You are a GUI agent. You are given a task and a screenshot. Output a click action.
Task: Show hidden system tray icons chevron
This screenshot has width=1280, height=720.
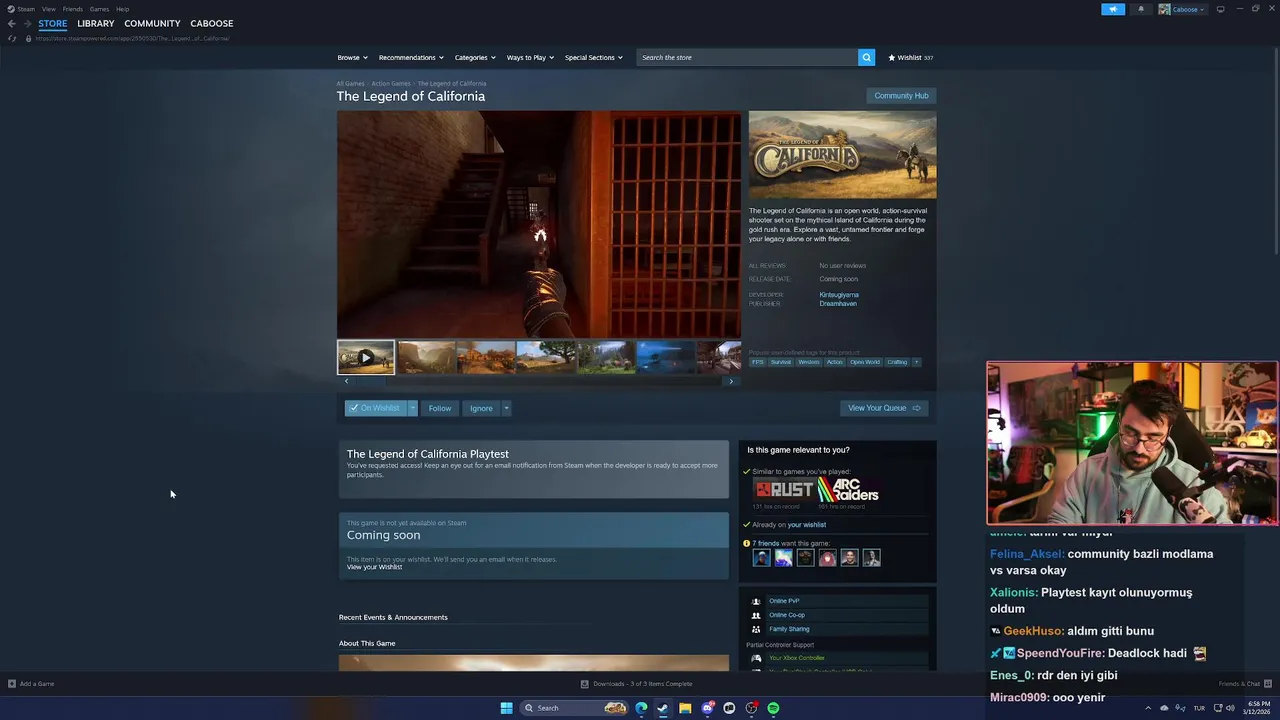(1148, 708)
